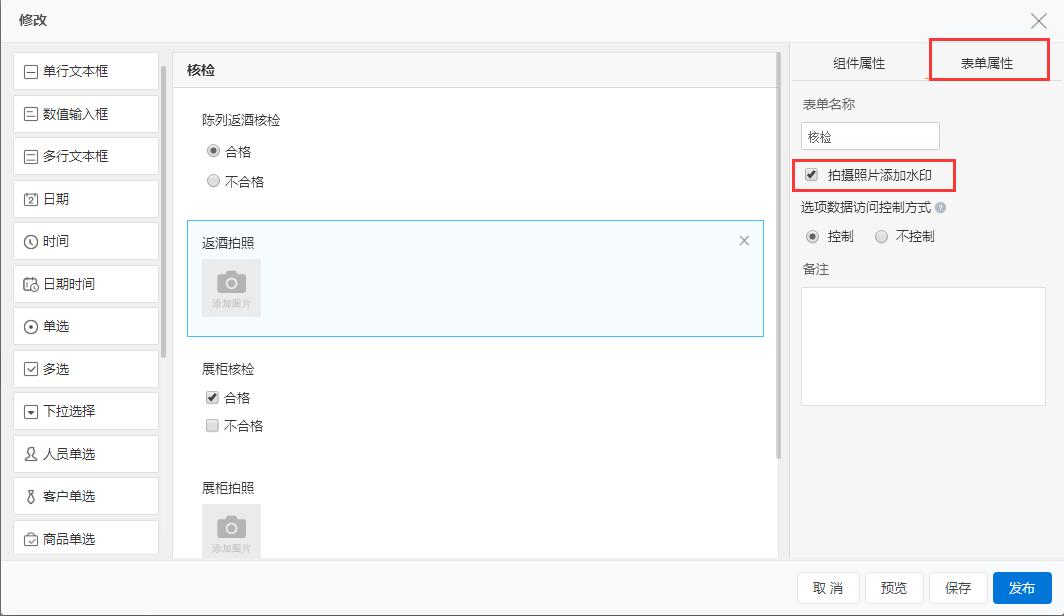Open the 表单属性 tab
Screen dimensions: 1064x616
tap(987, 63)
